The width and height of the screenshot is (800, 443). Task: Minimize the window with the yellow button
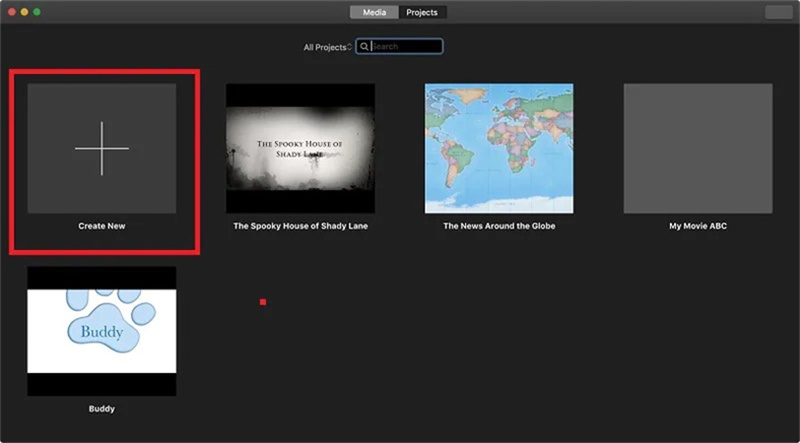(24, 12)
